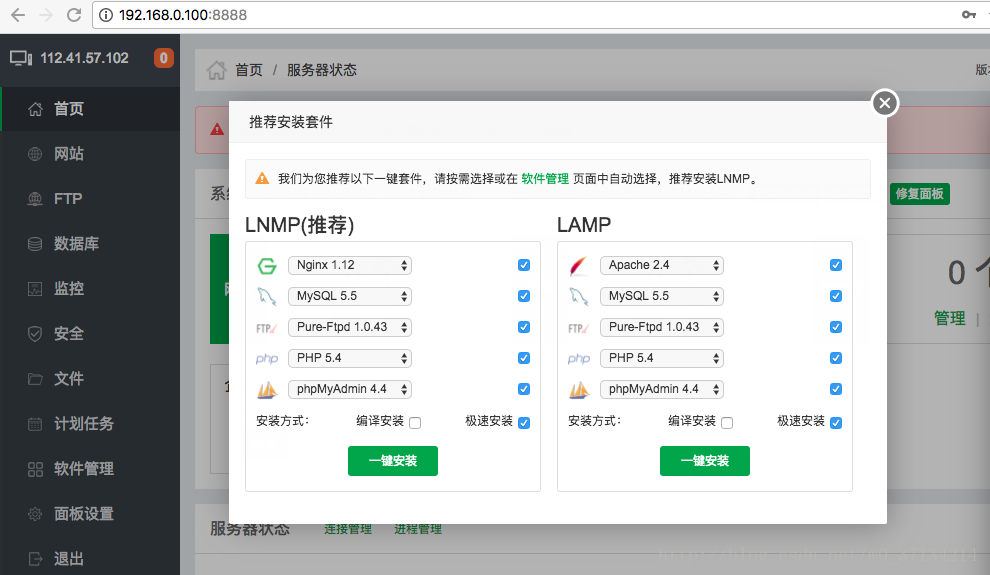Open LAMP MySQL 5.5 version dropdown
The image size is (990, 575).
[x=662, y=296]
